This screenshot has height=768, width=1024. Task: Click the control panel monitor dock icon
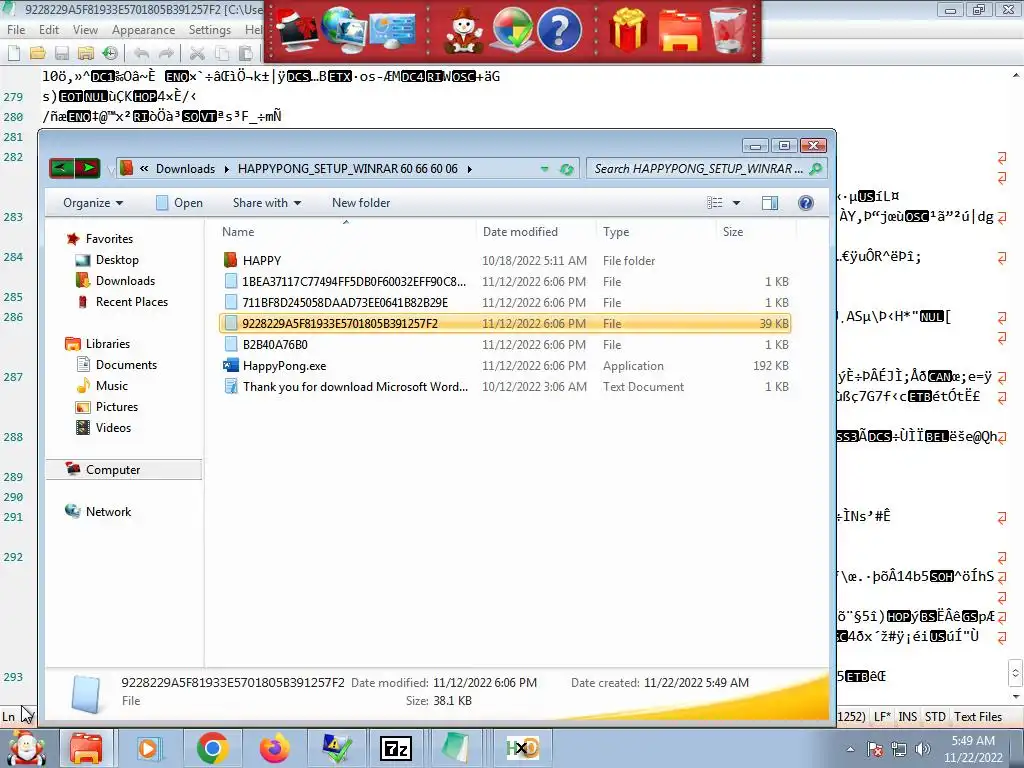tap(392, 29)
